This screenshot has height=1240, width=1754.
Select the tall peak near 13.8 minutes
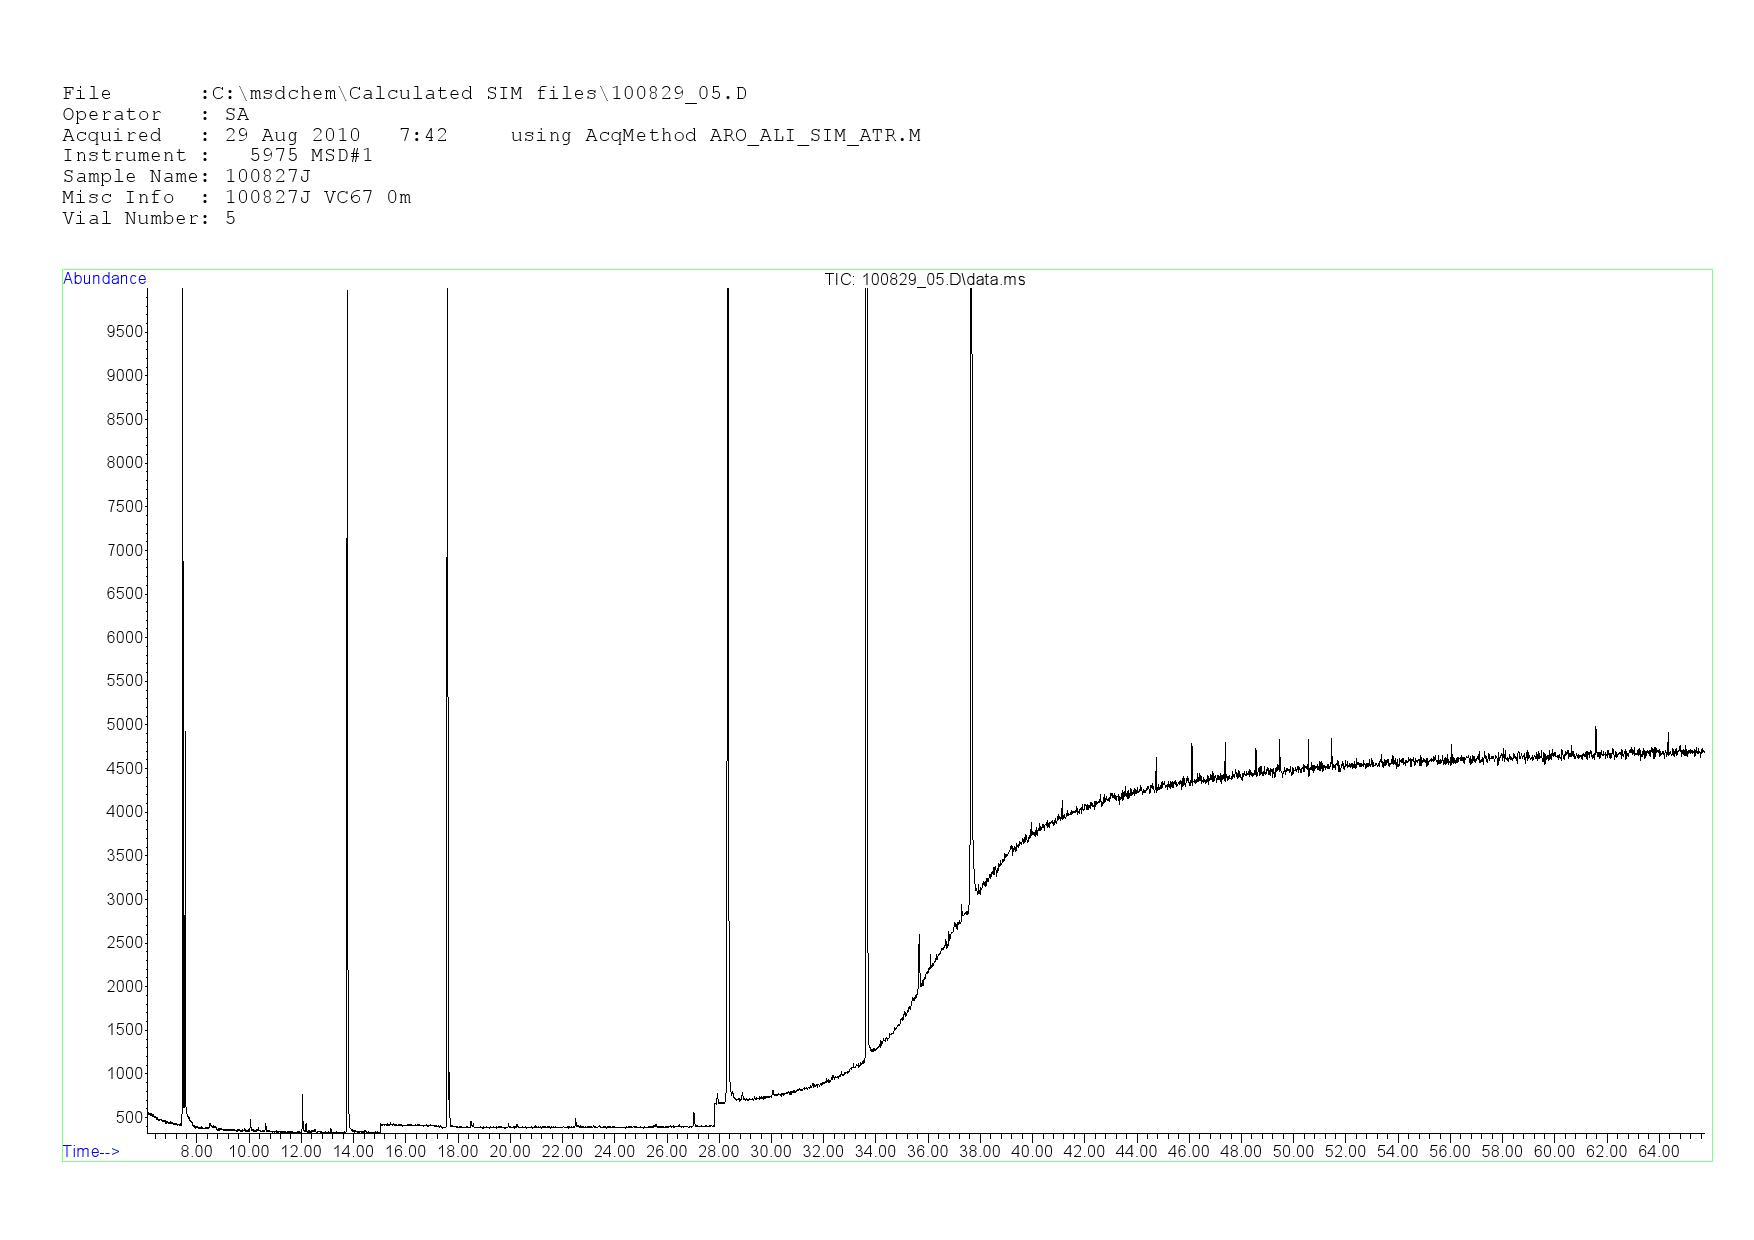(x=347, y=600)
